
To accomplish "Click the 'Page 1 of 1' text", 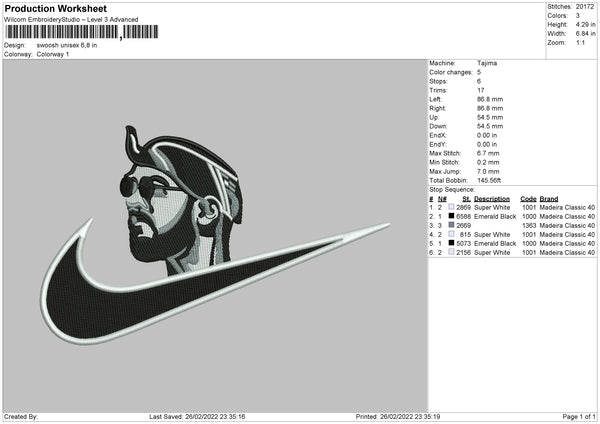I will [579, 417].
